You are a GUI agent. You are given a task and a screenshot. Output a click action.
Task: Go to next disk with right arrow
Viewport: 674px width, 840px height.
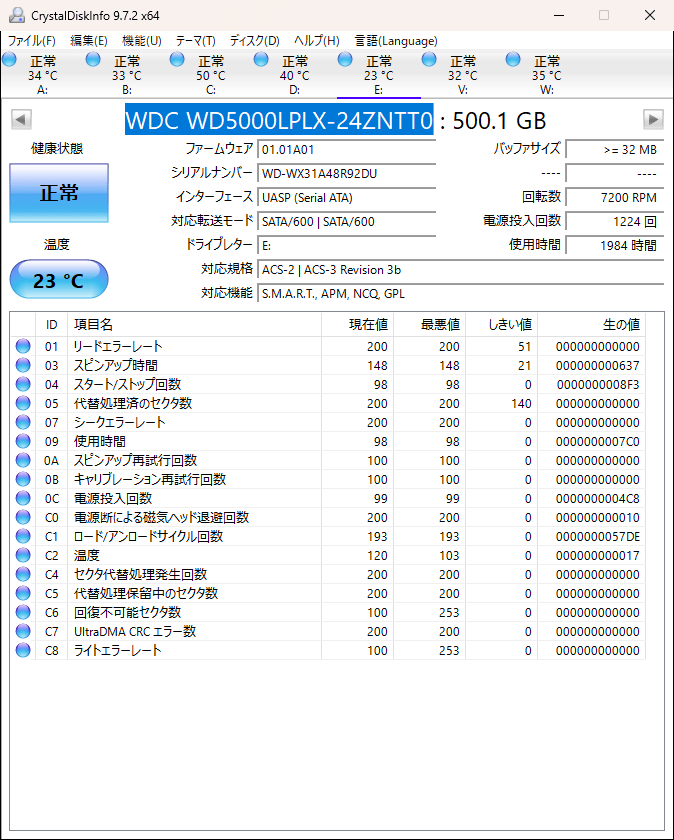pyautogui.click(x=653, y=120)
